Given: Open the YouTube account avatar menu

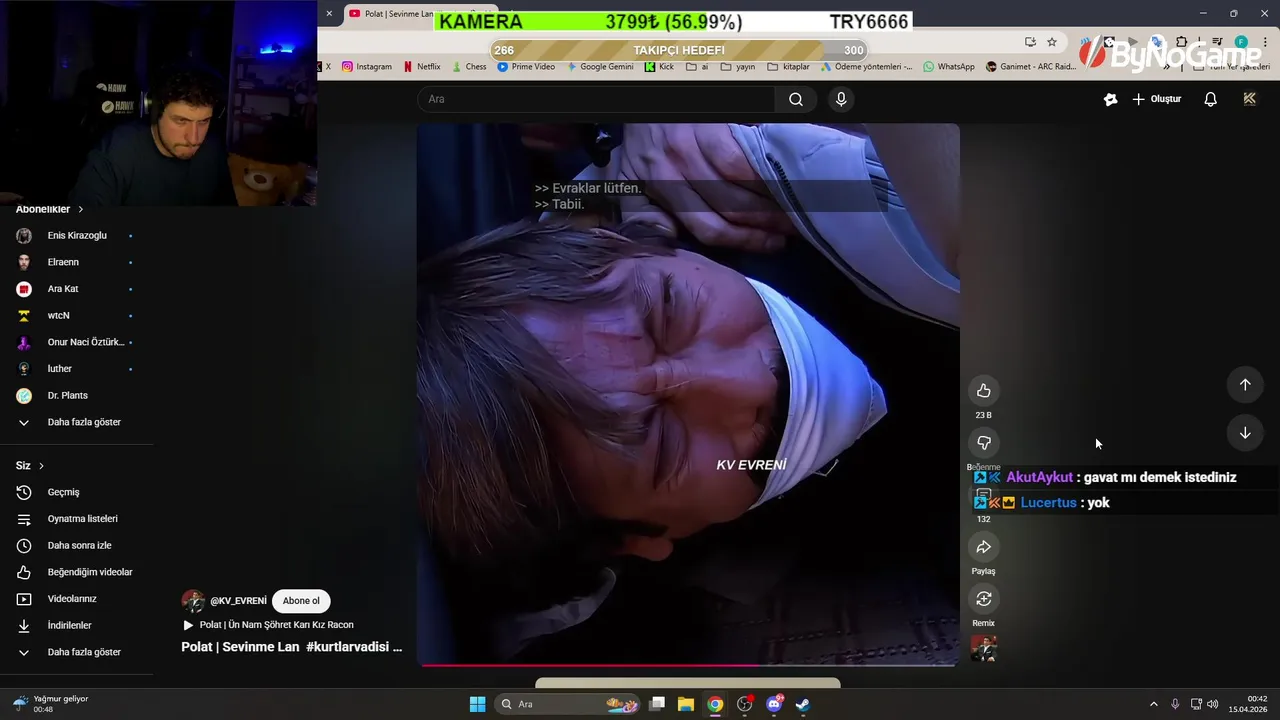Looking at the screenshot, I should [x=1249, y=99].
